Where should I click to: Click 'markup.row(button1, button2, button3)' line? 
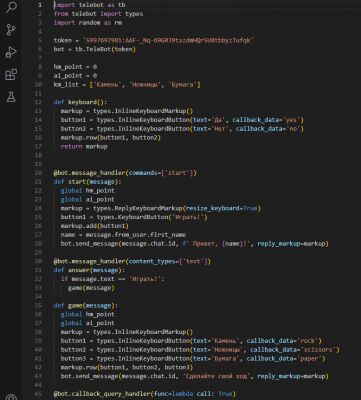tap(127, 367)
